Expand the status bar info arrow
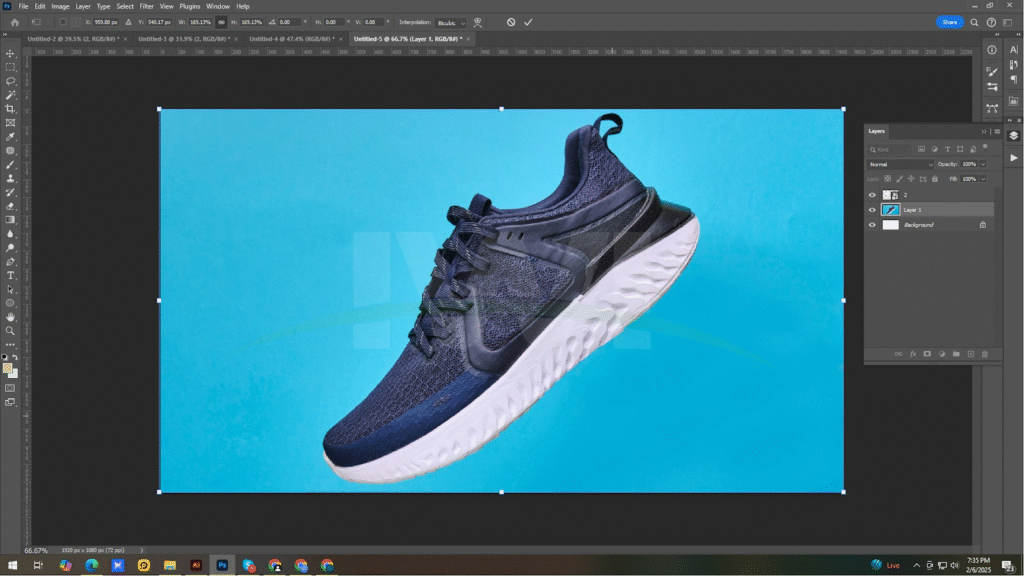 (x=142, y=551)
